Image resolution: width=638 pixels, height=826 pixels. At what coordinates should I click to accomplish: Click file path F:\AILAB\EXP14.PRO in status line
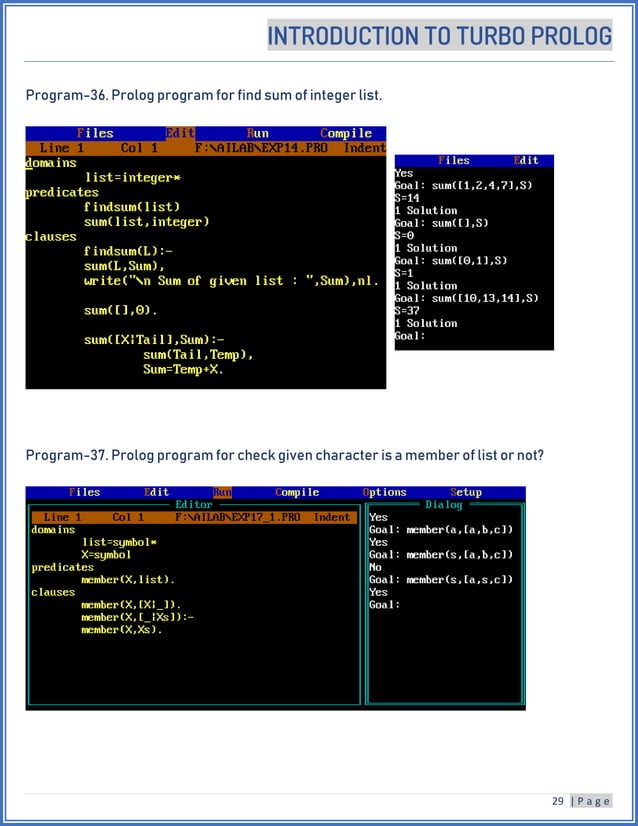261,148
